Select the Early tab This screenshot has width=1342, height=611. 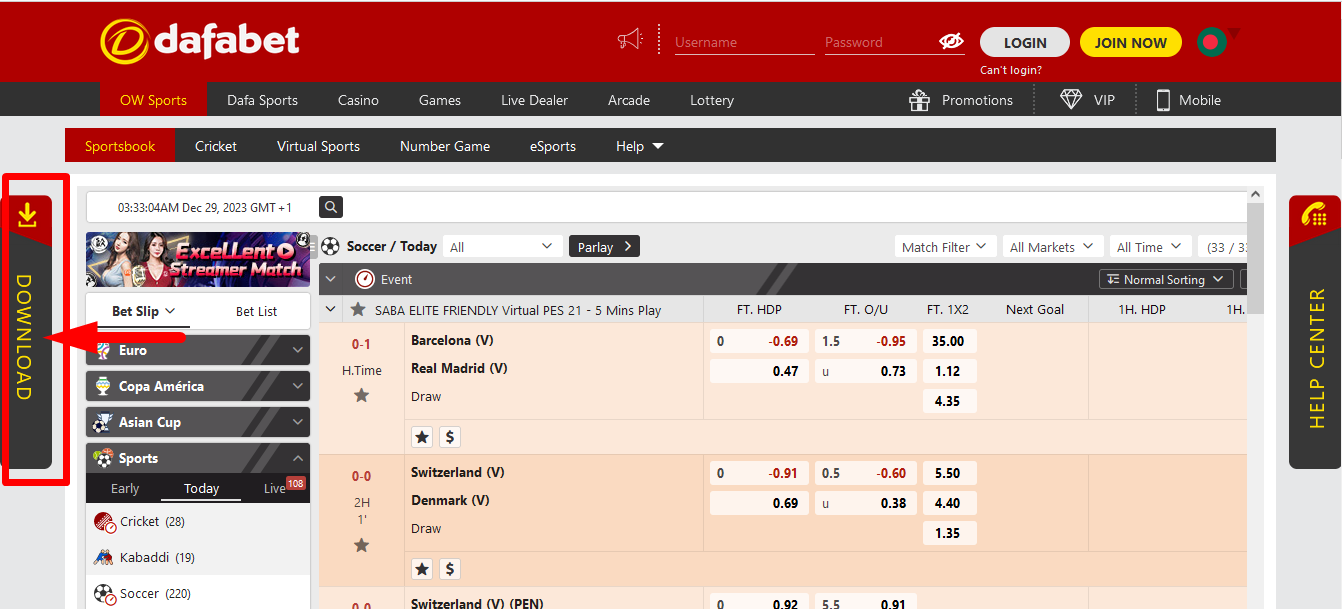125,488
